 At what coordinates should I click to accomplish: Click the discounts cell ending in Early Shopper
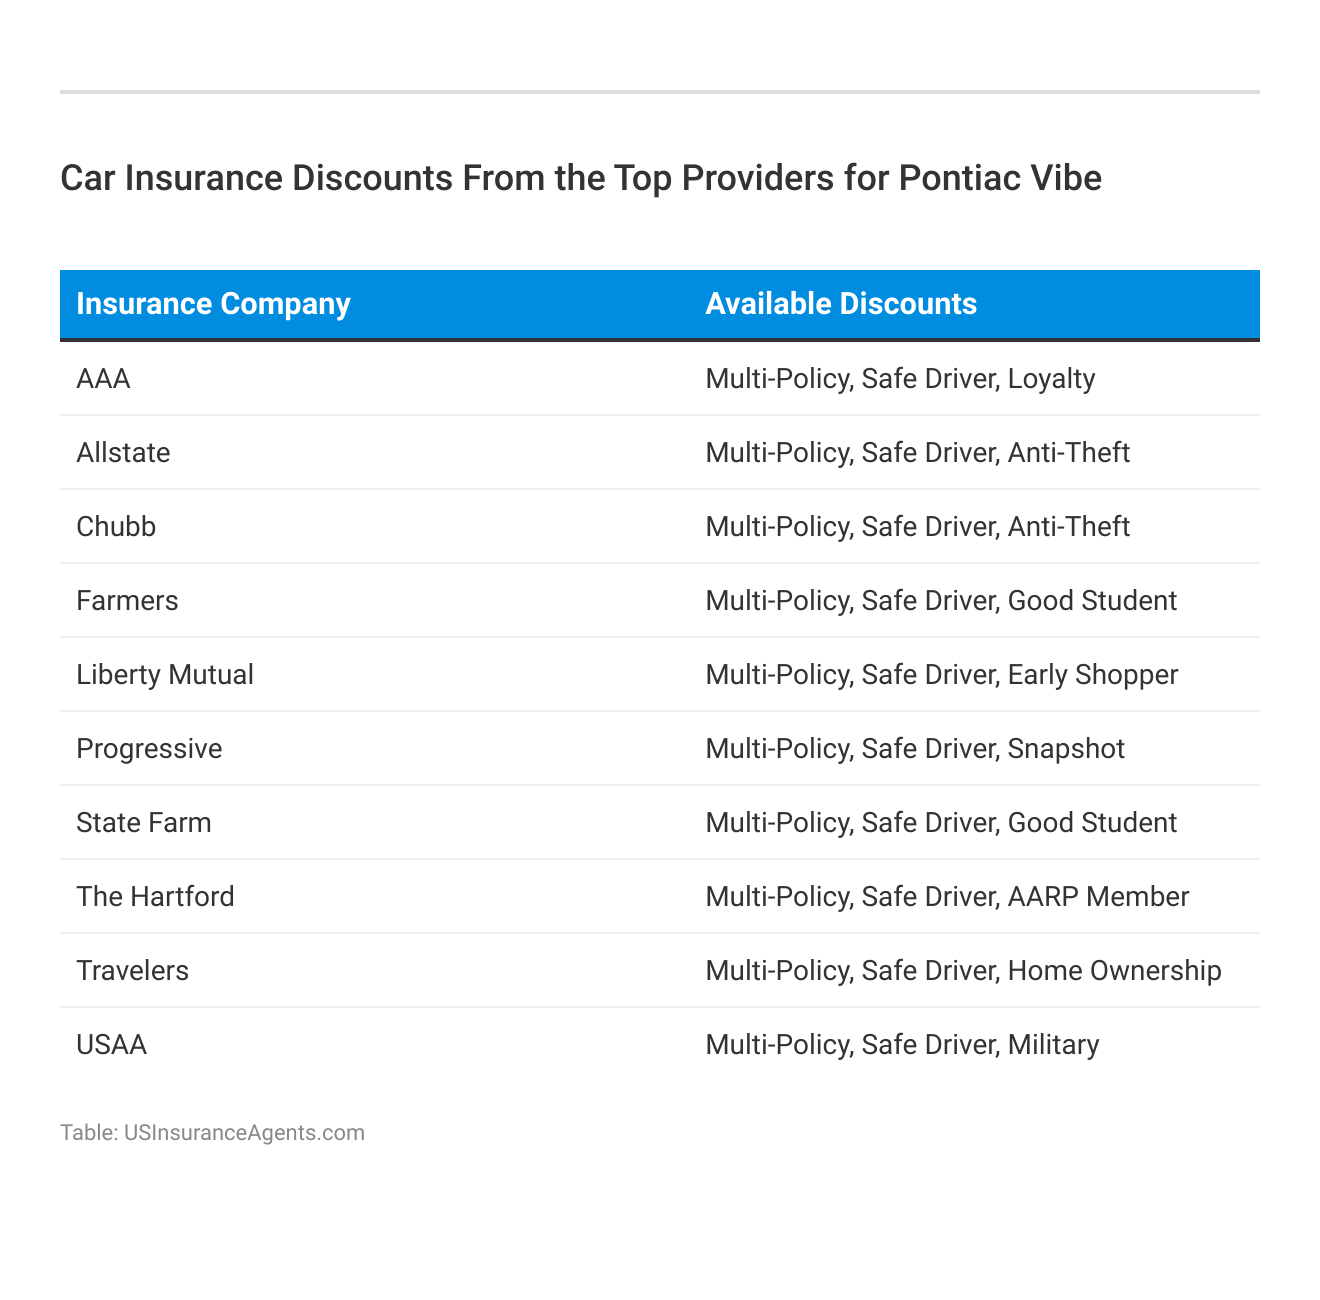click(x=941, y=675)
